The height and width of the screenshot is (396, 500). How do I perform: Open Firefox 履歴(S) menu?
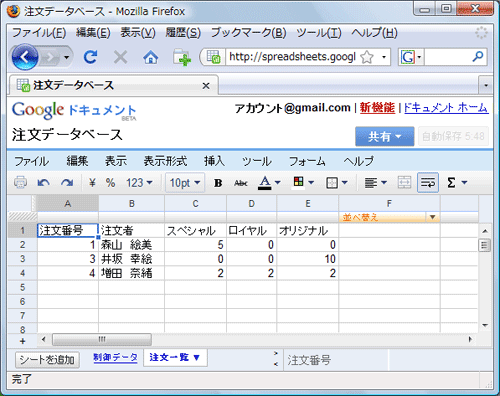tap(183, 33)
